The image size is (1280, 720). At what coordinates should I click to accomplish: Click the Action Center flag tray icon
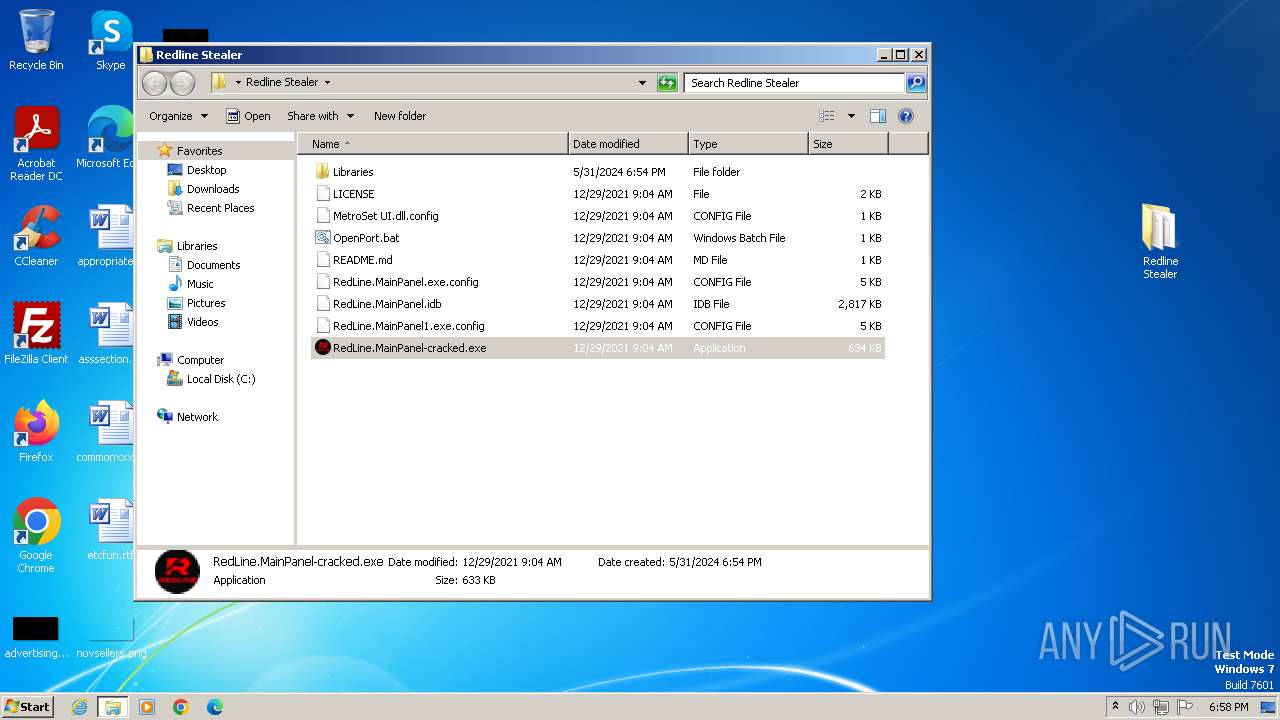[1184, 707]
